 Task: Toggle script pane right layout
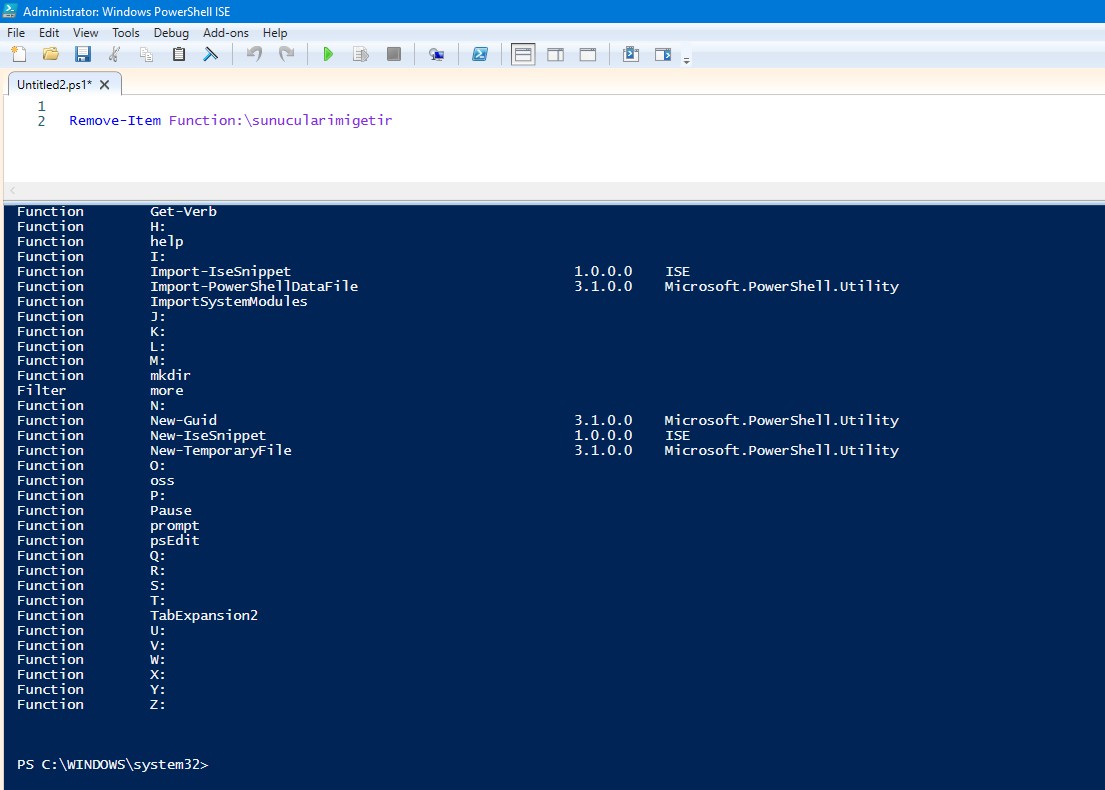click(x=555, y=54)
